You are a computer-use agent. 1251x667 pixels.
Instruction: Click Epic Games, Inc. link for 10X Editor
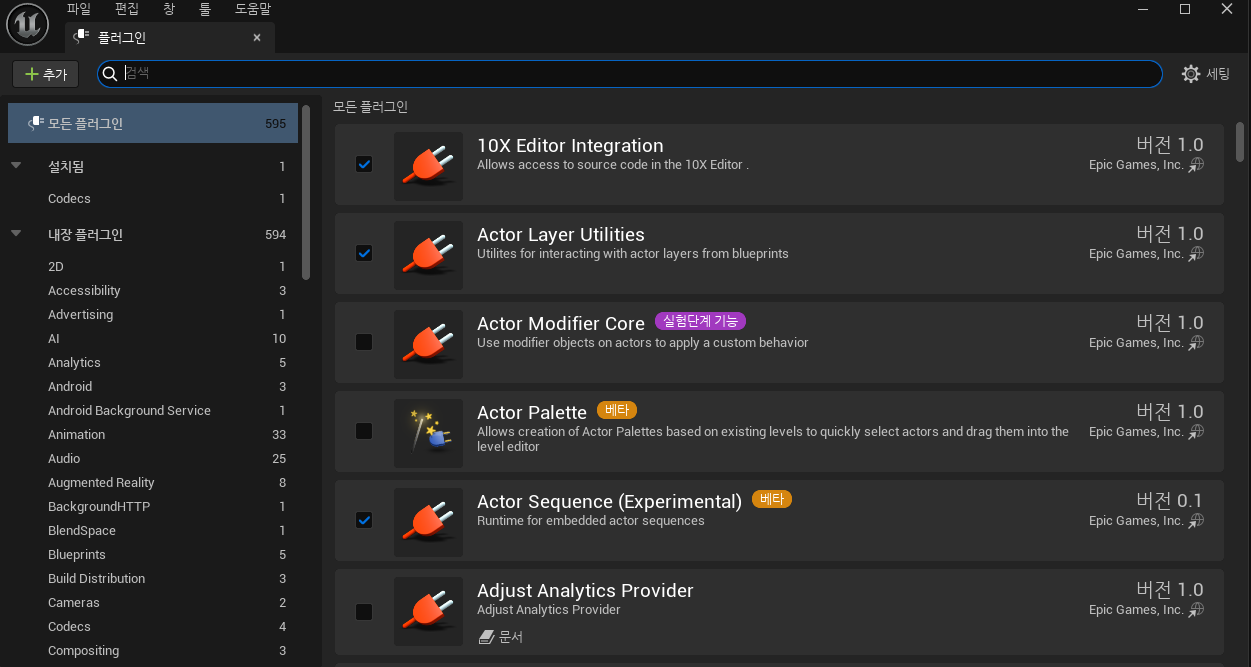tap(1136, 165)
